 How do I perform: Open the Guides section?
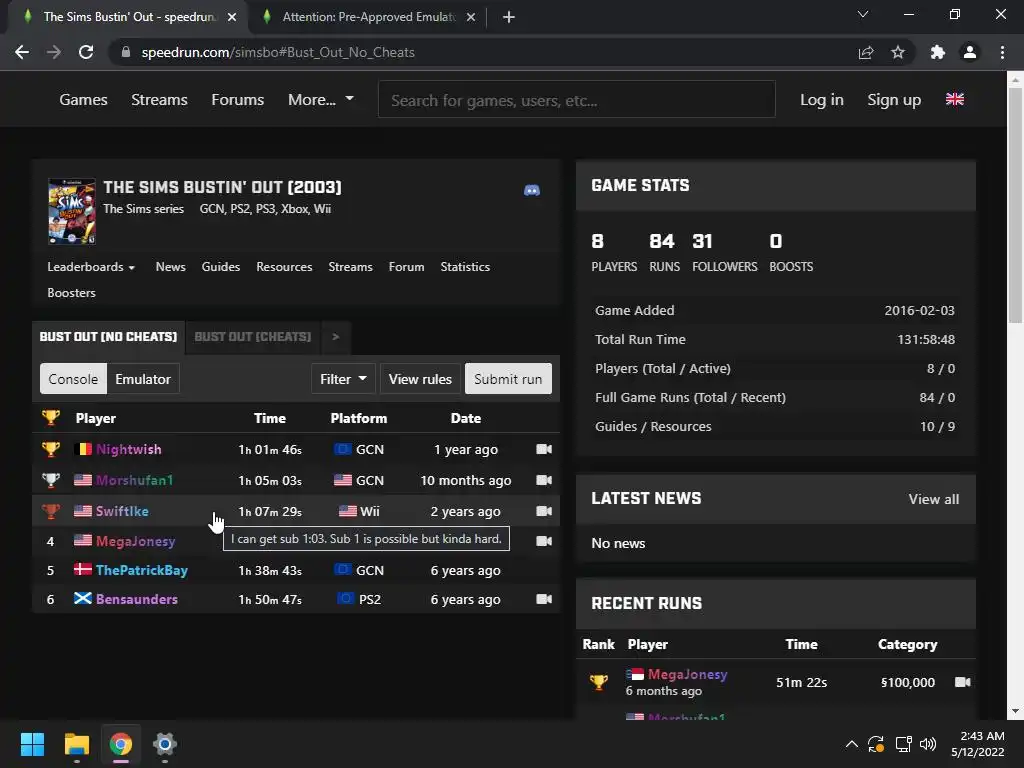[x=221, y=266]
